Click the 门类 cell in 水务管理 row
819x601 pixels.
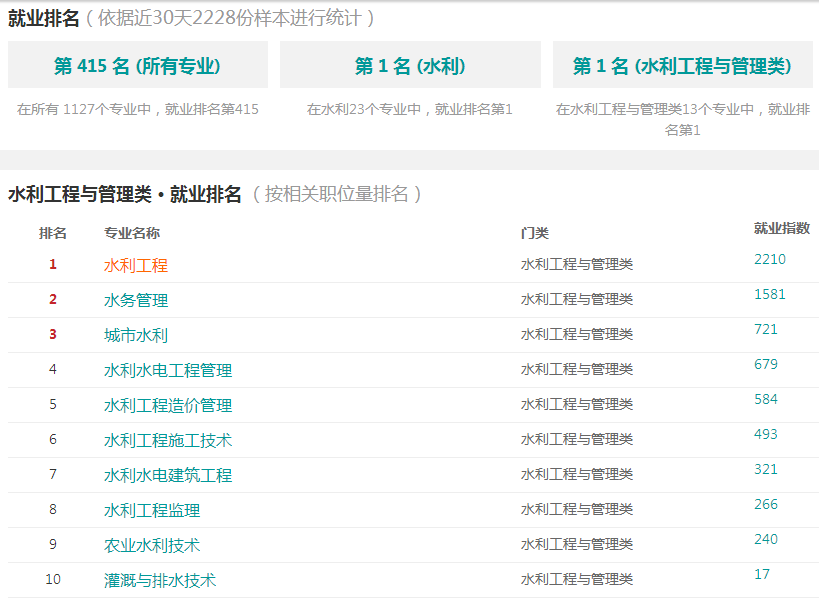pos(577,299)
